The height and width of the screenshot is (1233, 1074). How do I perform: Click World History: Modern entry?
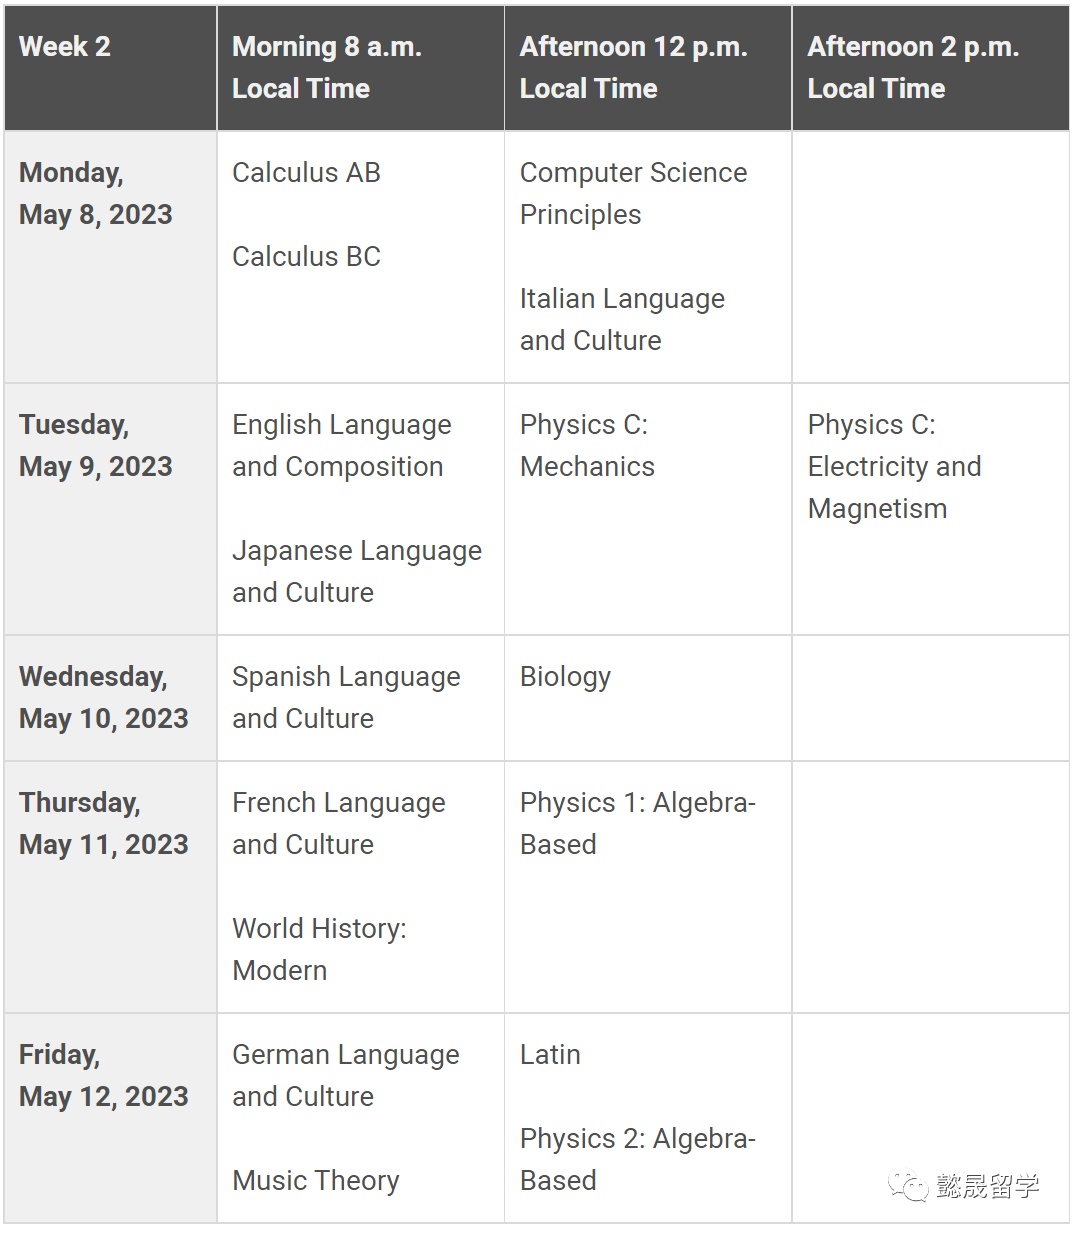point(319,949)
